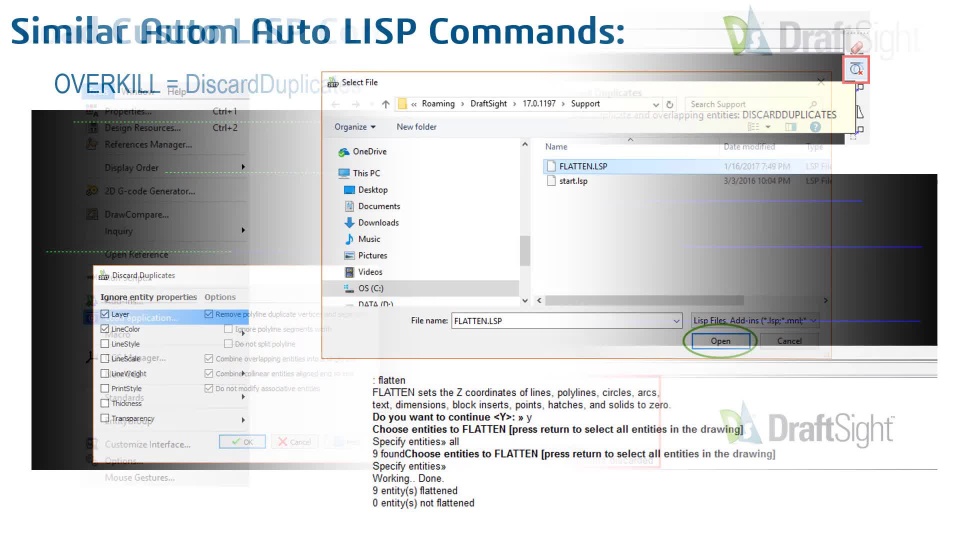This screenshot has height=540, width=960.
Task: Click the up-folder arrow in Select File
Action: [x=386, y=104]
